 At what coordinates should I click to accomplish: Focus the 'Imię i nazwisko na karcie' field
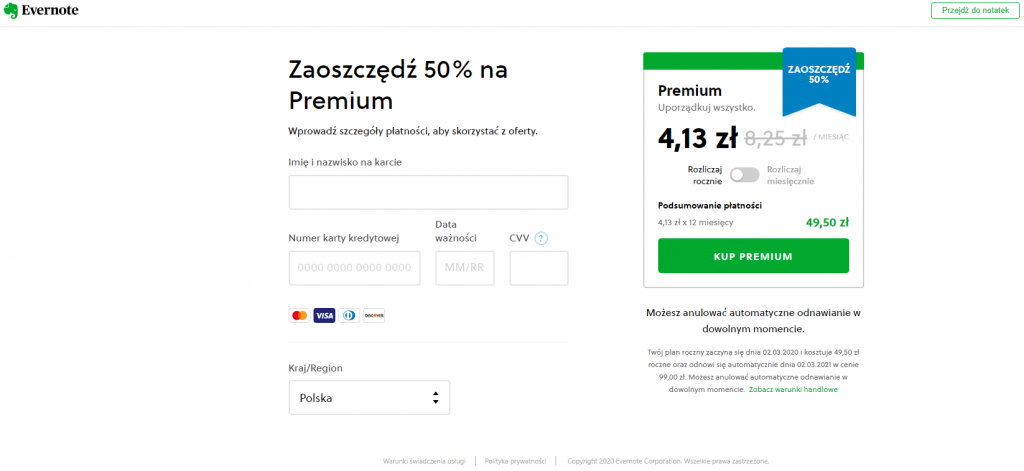pyautogui.click(x=428, y=192)
